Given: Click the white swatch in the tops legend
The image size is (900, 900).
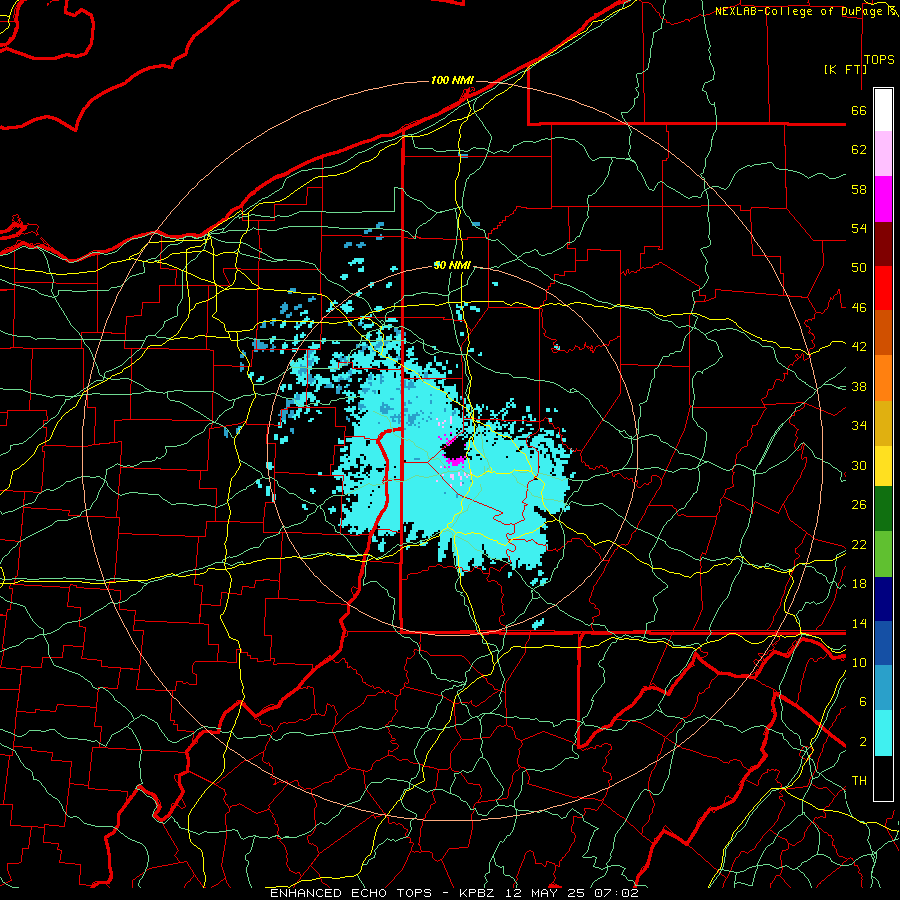Looking at the screenshot, I should click(883, 110).
